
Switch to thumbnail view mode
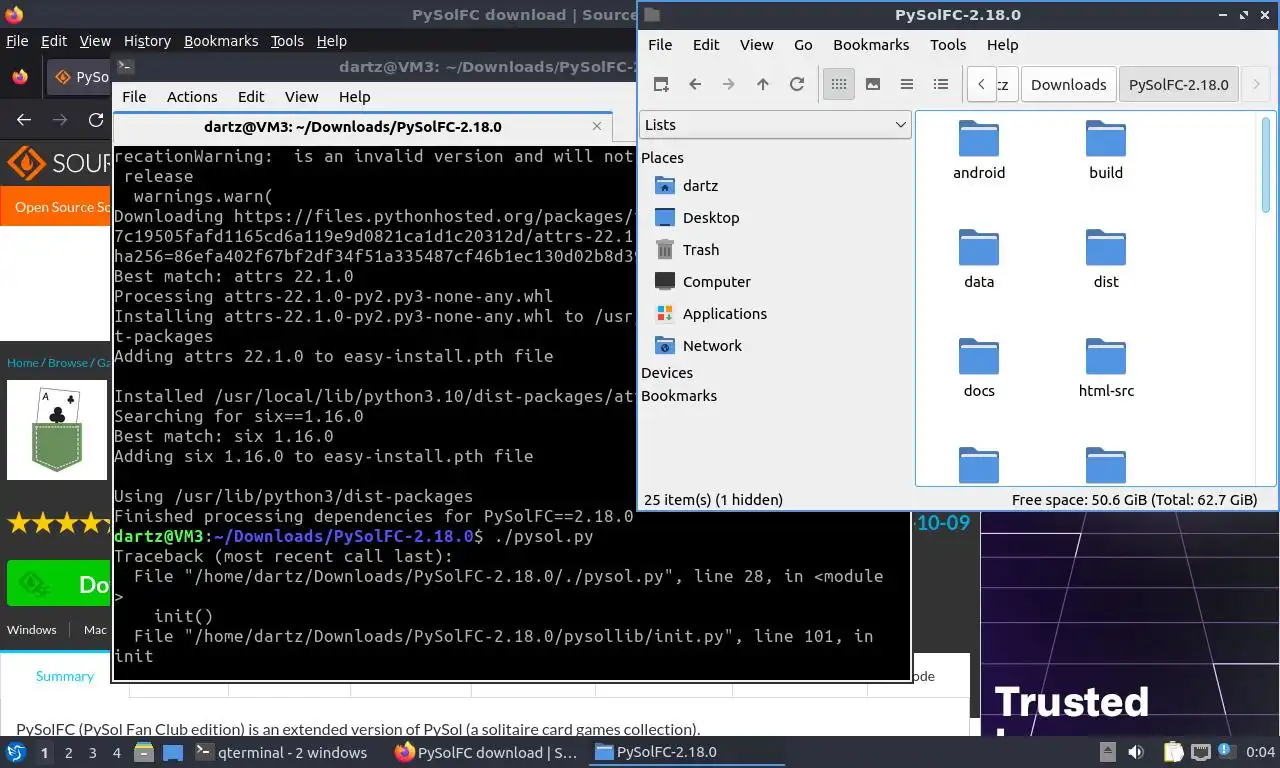tap(873, 84)
